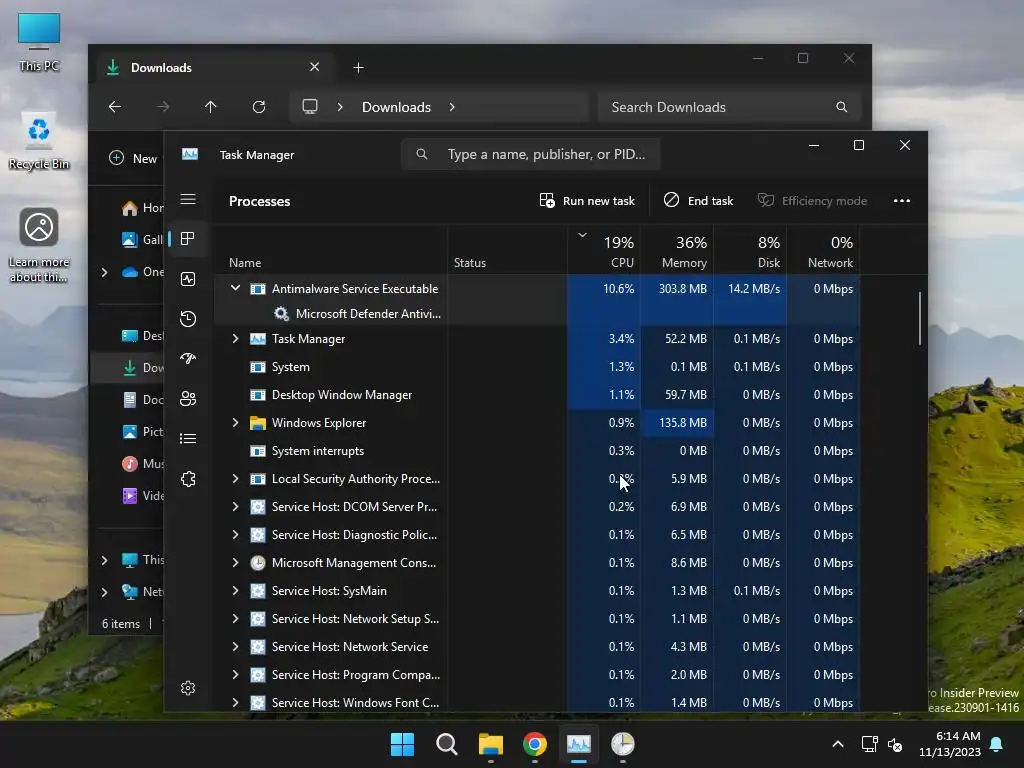Sort processes by Memory column
The width and height of the screenshot is (1024, 768).
(x=677, y=251)
